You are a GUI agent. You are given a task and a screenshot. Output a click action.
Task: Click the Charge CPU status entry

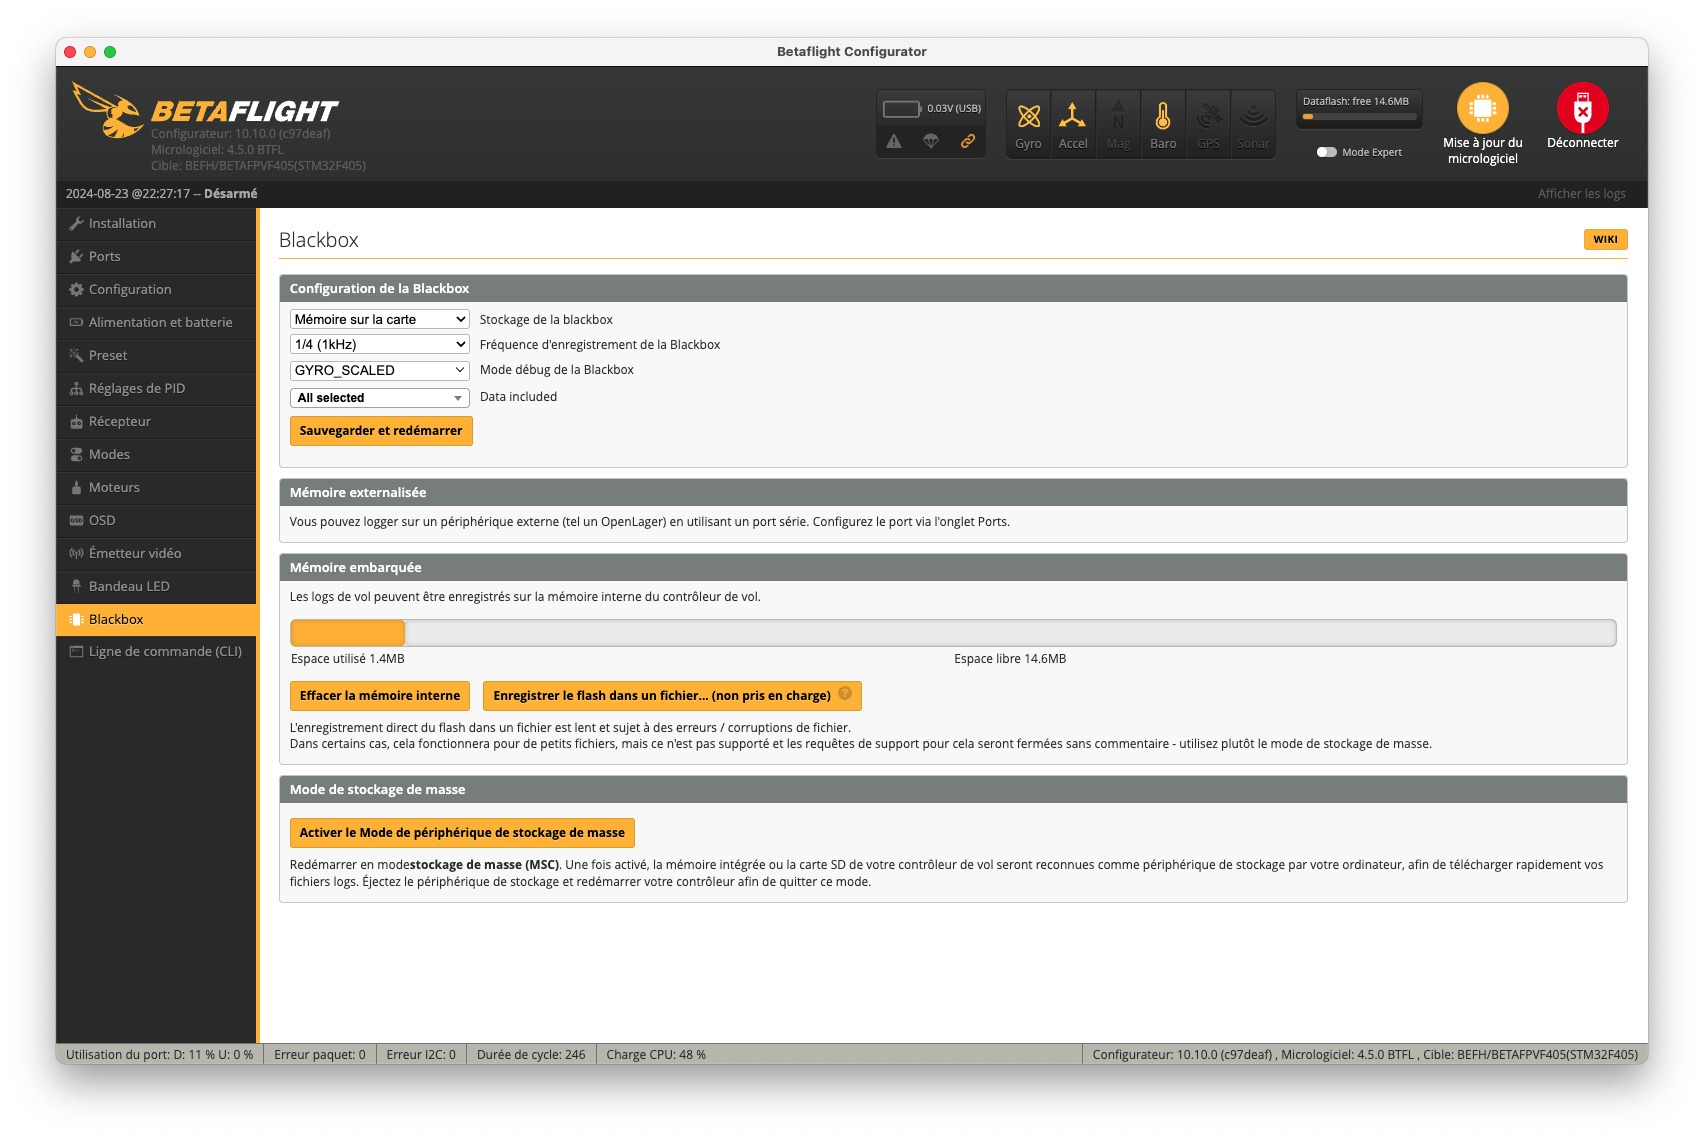[x=656, y=1055]
